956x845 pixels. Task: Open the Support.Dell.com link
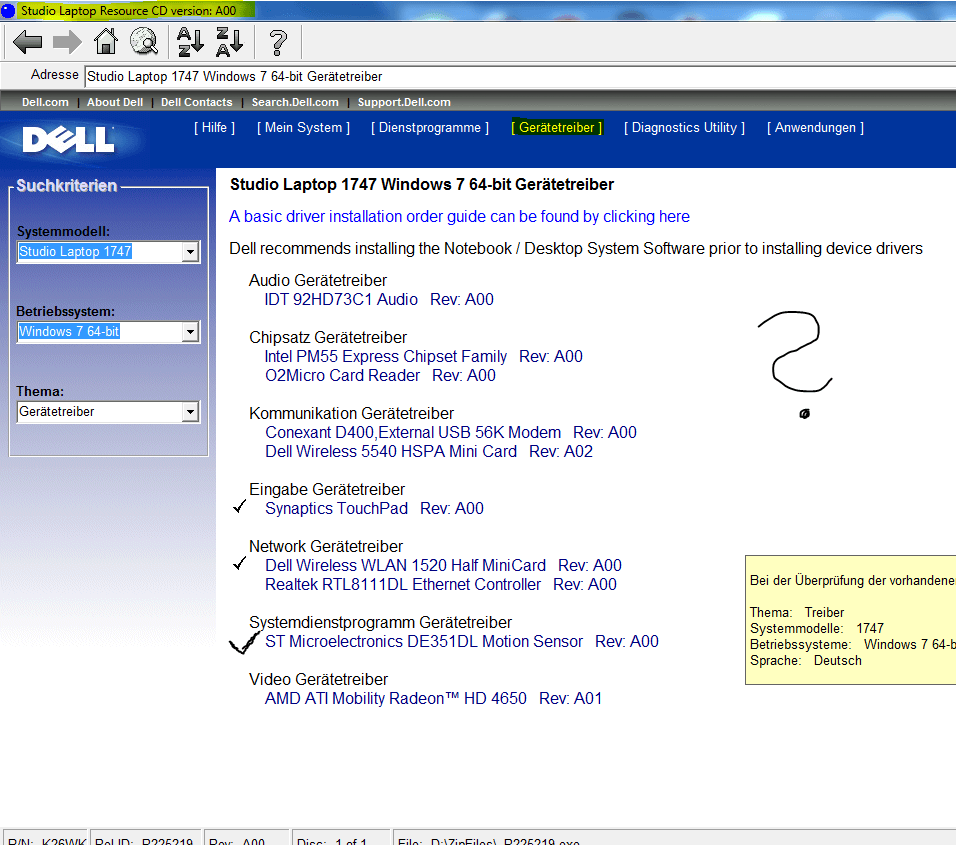pos(404,102)
